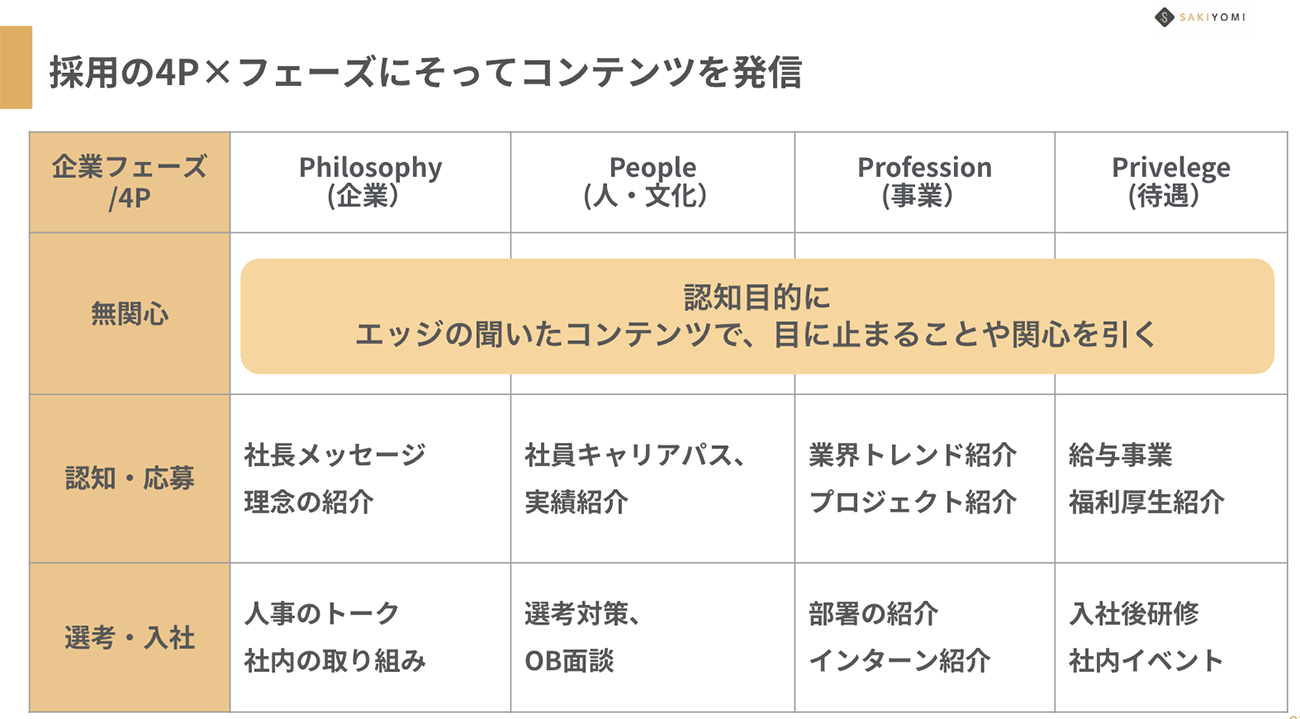The width and height of the screenshot is (1300, 719).
Task: Click the 無関心 row label
Action: [x=129, y=314]
